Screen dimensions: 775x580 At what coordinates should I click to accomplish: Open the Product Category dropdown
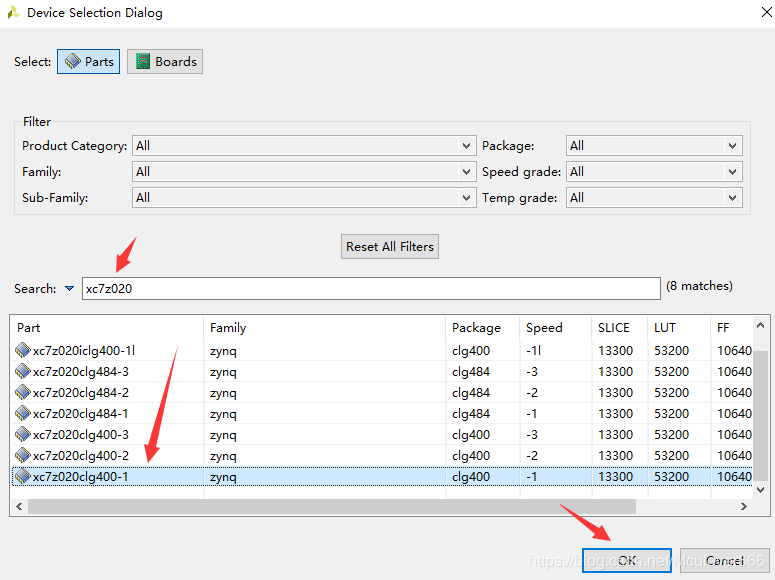point(304,146)
